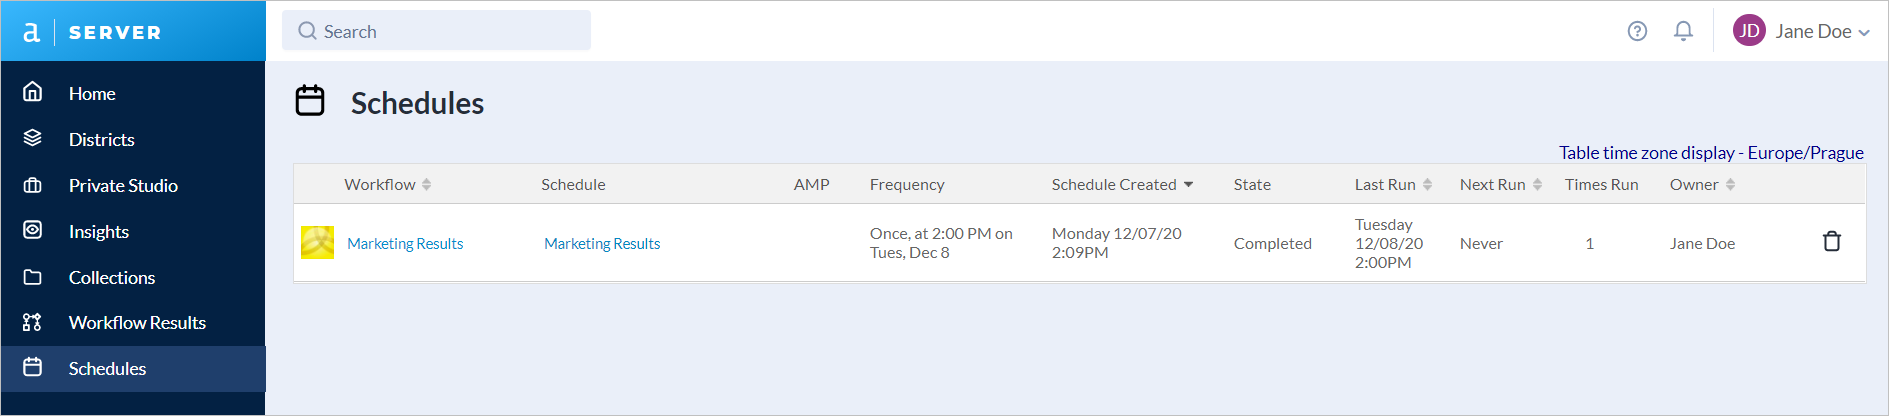Viewport: 1889px width, 416px height.
Task: Click the Insights icon in sidebar
Action: tap(33, 230)
